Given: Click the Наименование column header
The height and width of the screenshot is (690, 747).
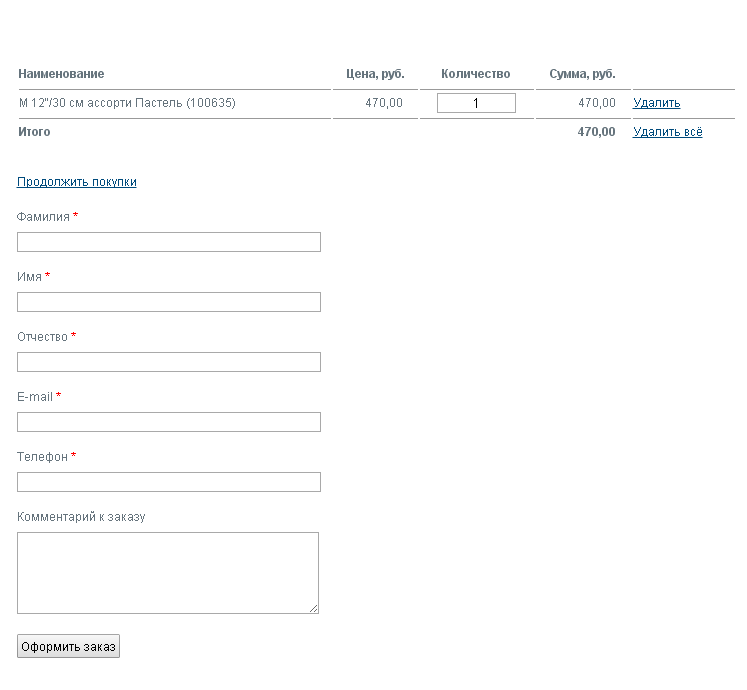Looking at the screenshot, I should [x=61, y=74].
